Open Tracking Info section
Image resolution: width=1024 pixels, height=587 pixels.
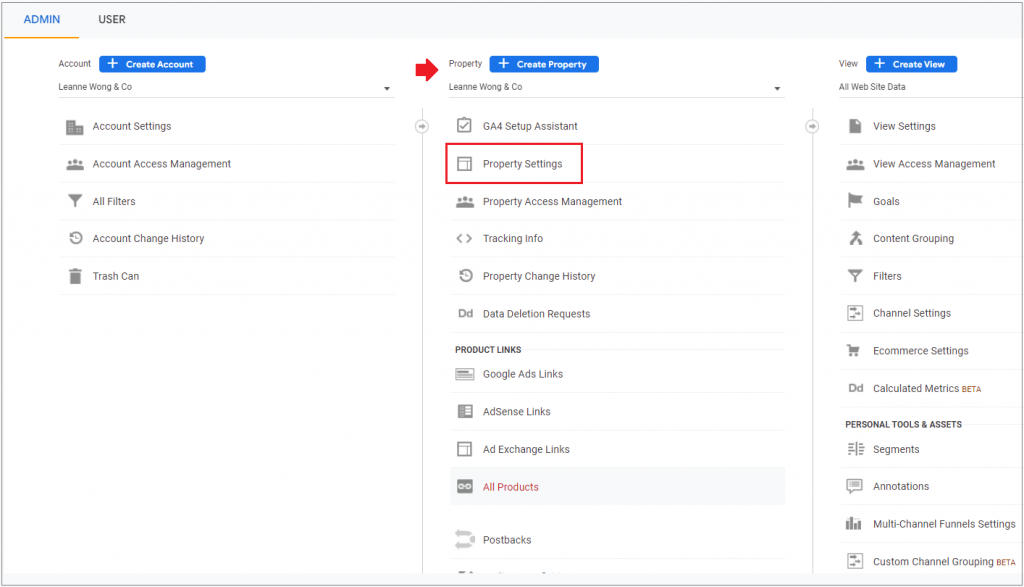tap(513, 238)
